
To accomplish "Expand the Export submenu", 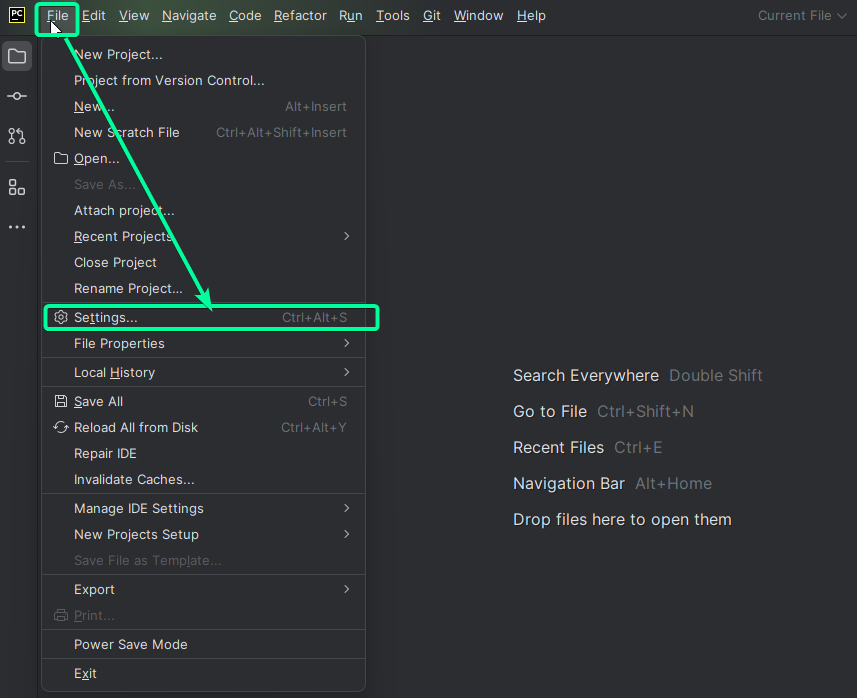I will coord(203,589).
